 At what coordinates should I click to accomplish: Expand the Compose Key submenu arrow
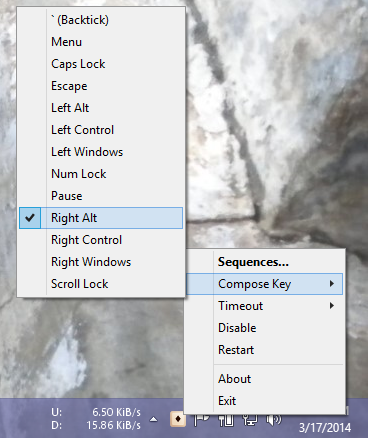click(331, 284)
